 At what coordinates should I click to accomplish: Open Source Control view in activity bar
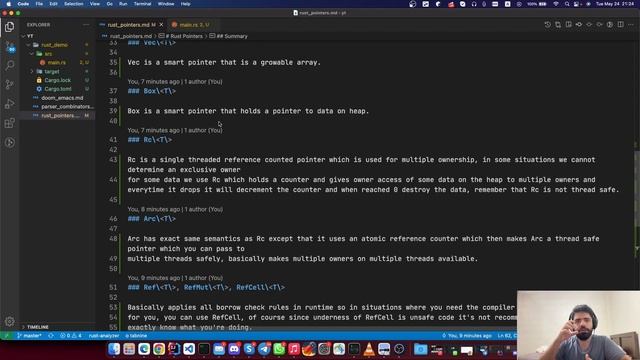pos(9,84)
